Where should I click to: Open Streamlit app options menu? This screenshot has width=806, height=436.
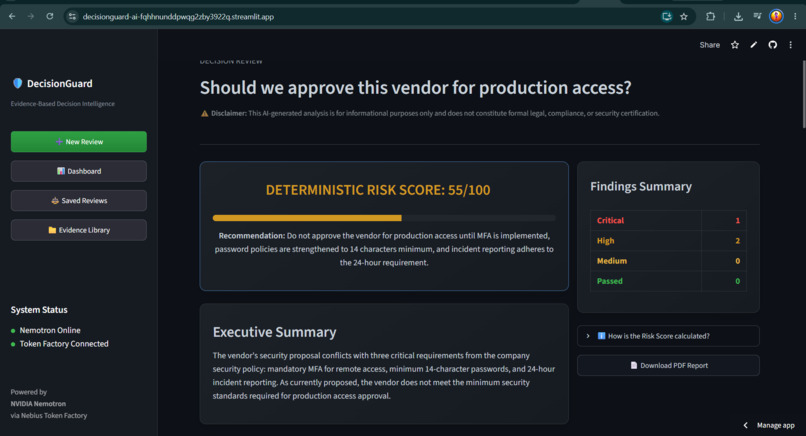(x=791, y=45)
